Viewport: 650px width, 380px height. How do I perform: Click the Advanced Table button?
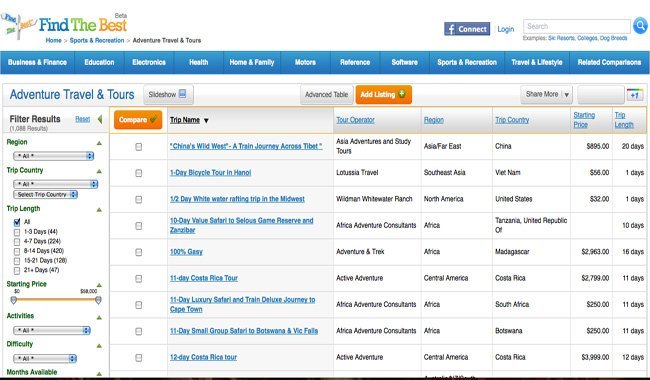click(x=327, y=94)
